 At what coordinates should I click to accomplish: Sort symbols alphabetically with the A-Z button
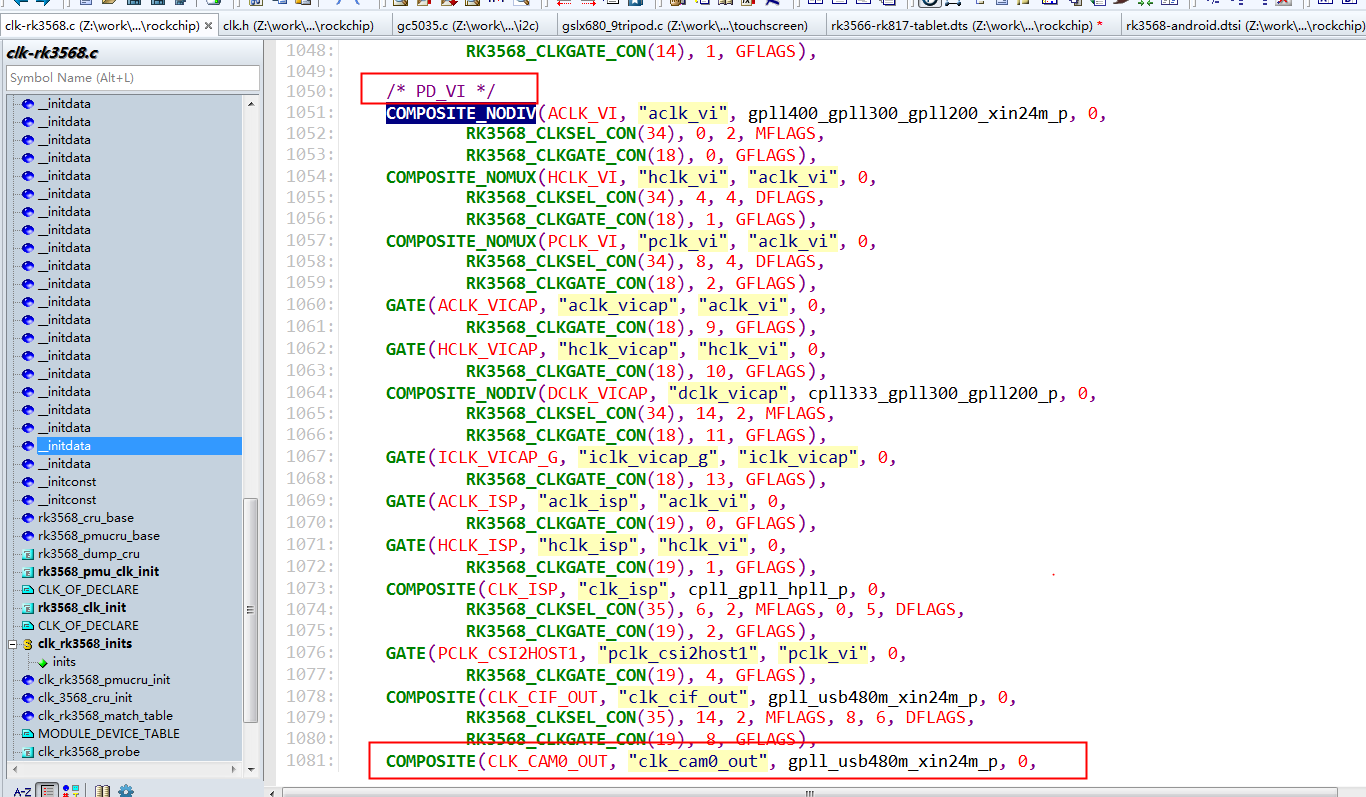coord(22,791)
